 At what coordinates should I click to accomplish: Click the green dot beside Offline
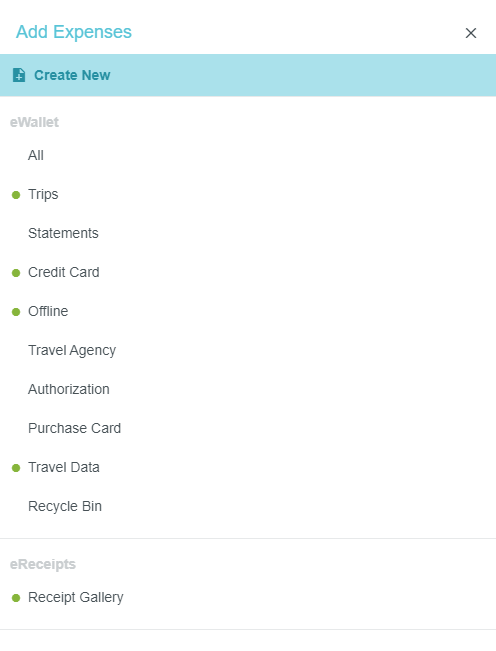[x=16, y=312]
